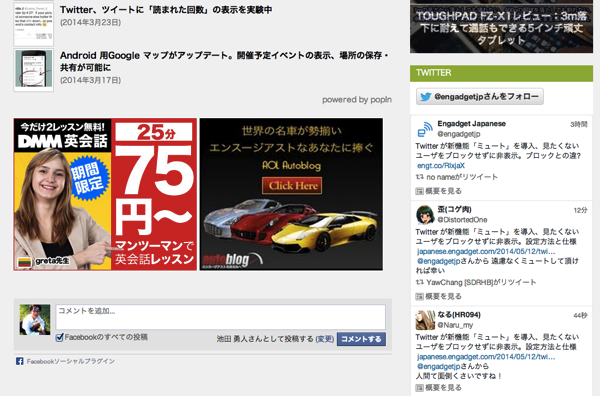Click the '(2014年3月17日)' article date
Viewport: 600px width, 396px height.
coord(90,80)
